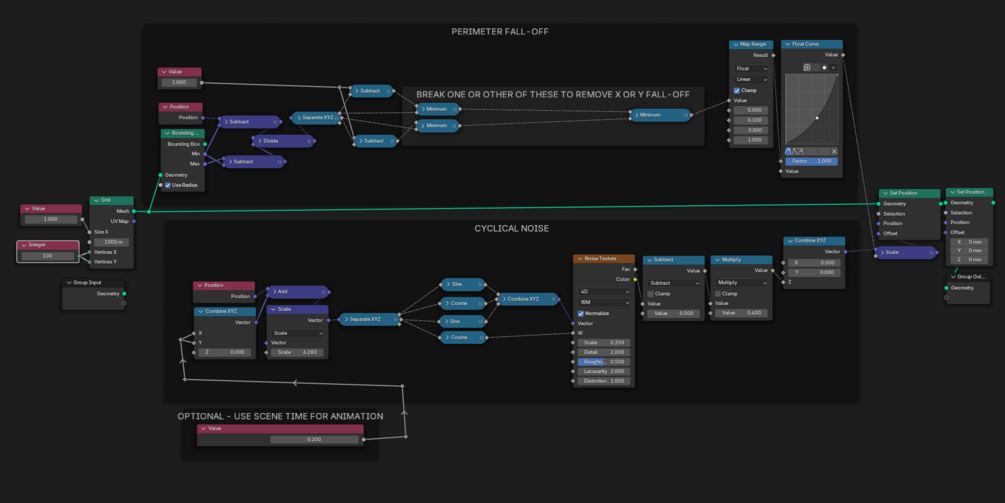Enable Clamp in the Multiply node
1005x503 pixels.
point(718,293)
